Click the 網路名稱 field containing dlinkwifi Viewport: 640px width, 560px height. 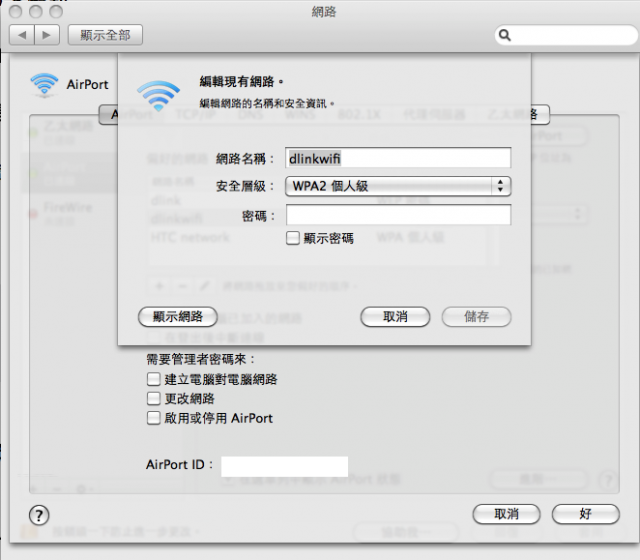(398, 158)
